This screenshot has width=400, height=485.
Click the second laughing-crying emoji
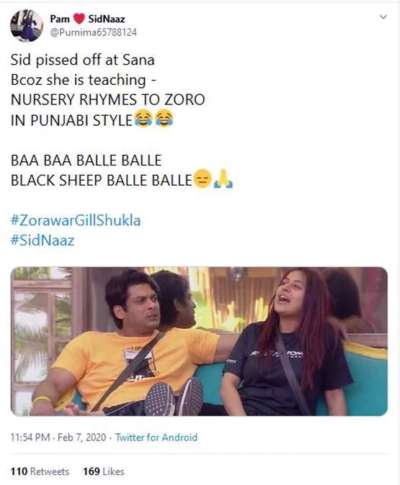[164, 119]
